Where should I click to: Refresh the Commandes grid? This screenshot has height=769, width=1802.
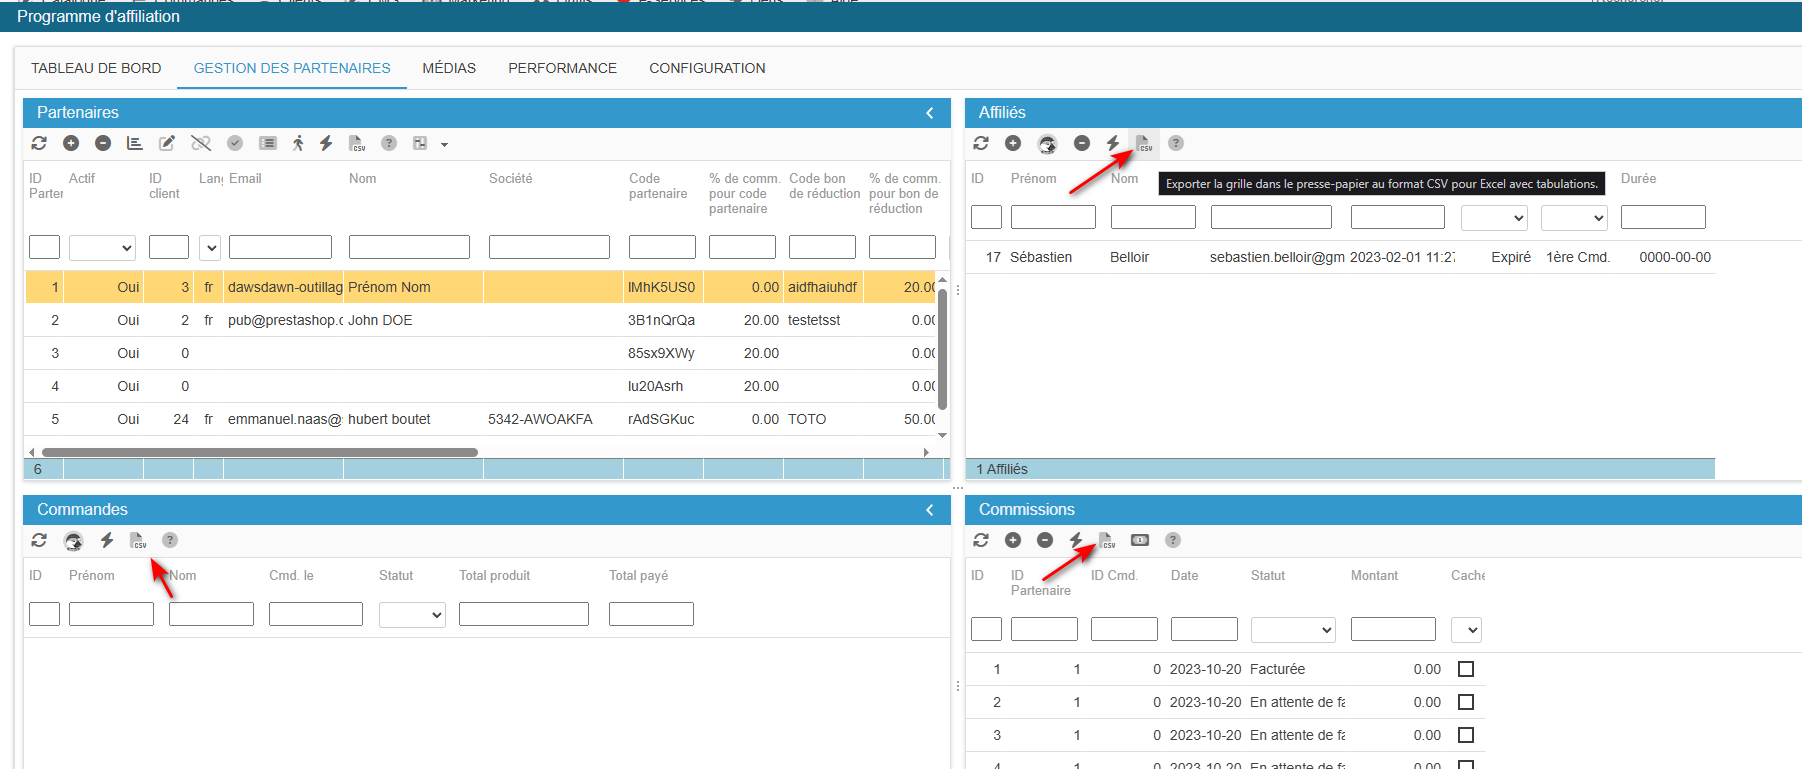coord(39,540)
